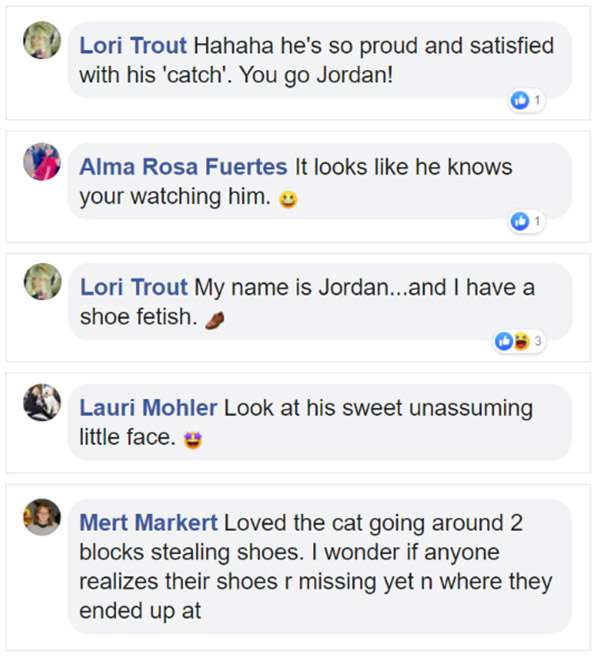Image resolution: width=600 pixels, height=661 pixels.
Task: Visit Lauri Mohler's profile via her name
Action: pyautogui.click(x=148, y=408)
